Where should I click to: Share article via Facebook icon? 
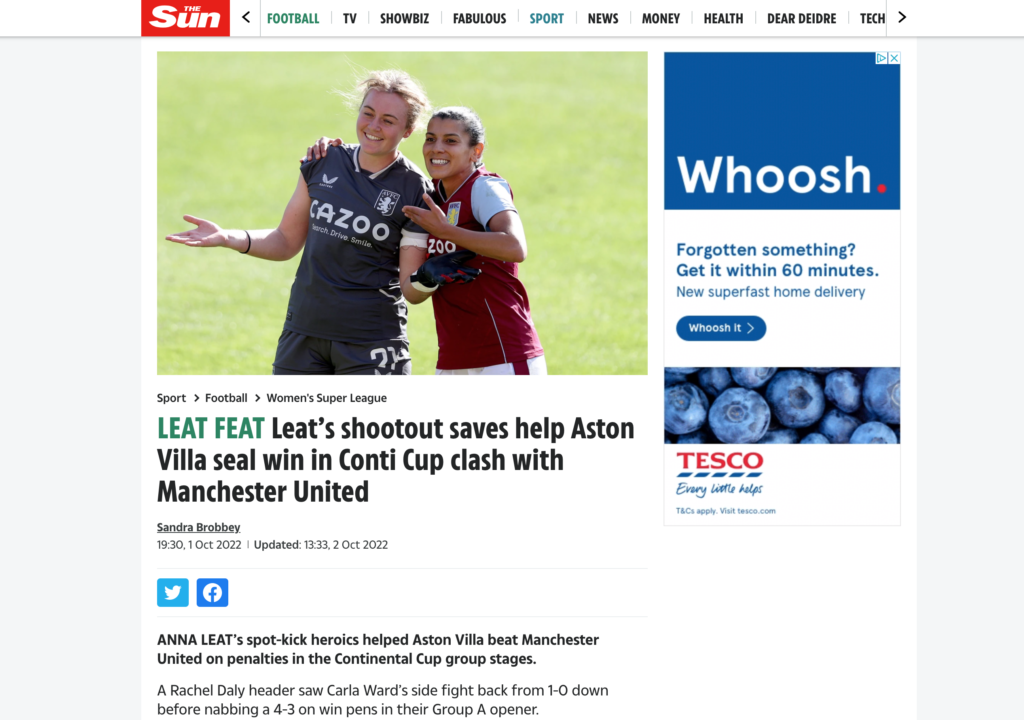coord(212,593)
